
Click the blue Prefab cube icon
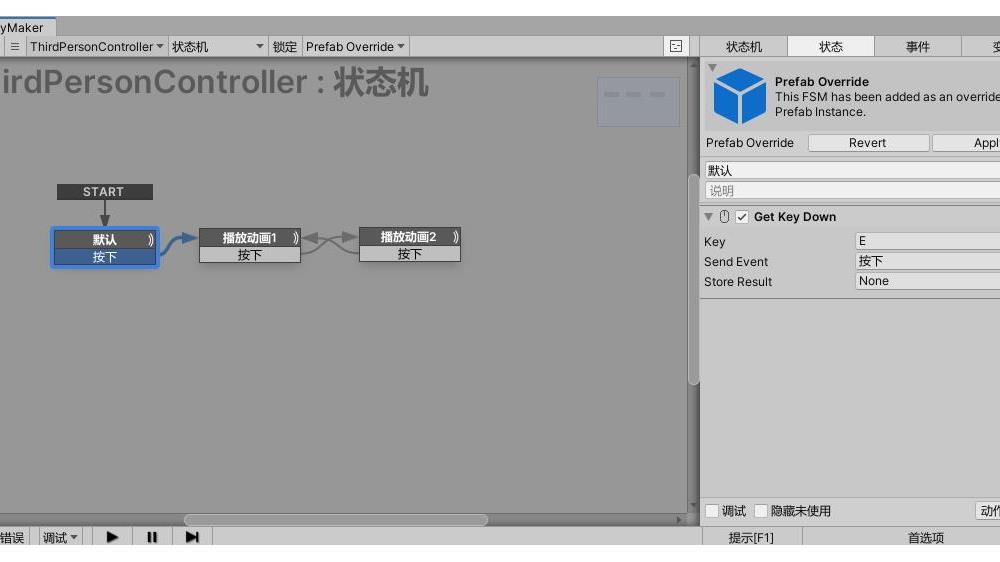(x=739, y=96)
